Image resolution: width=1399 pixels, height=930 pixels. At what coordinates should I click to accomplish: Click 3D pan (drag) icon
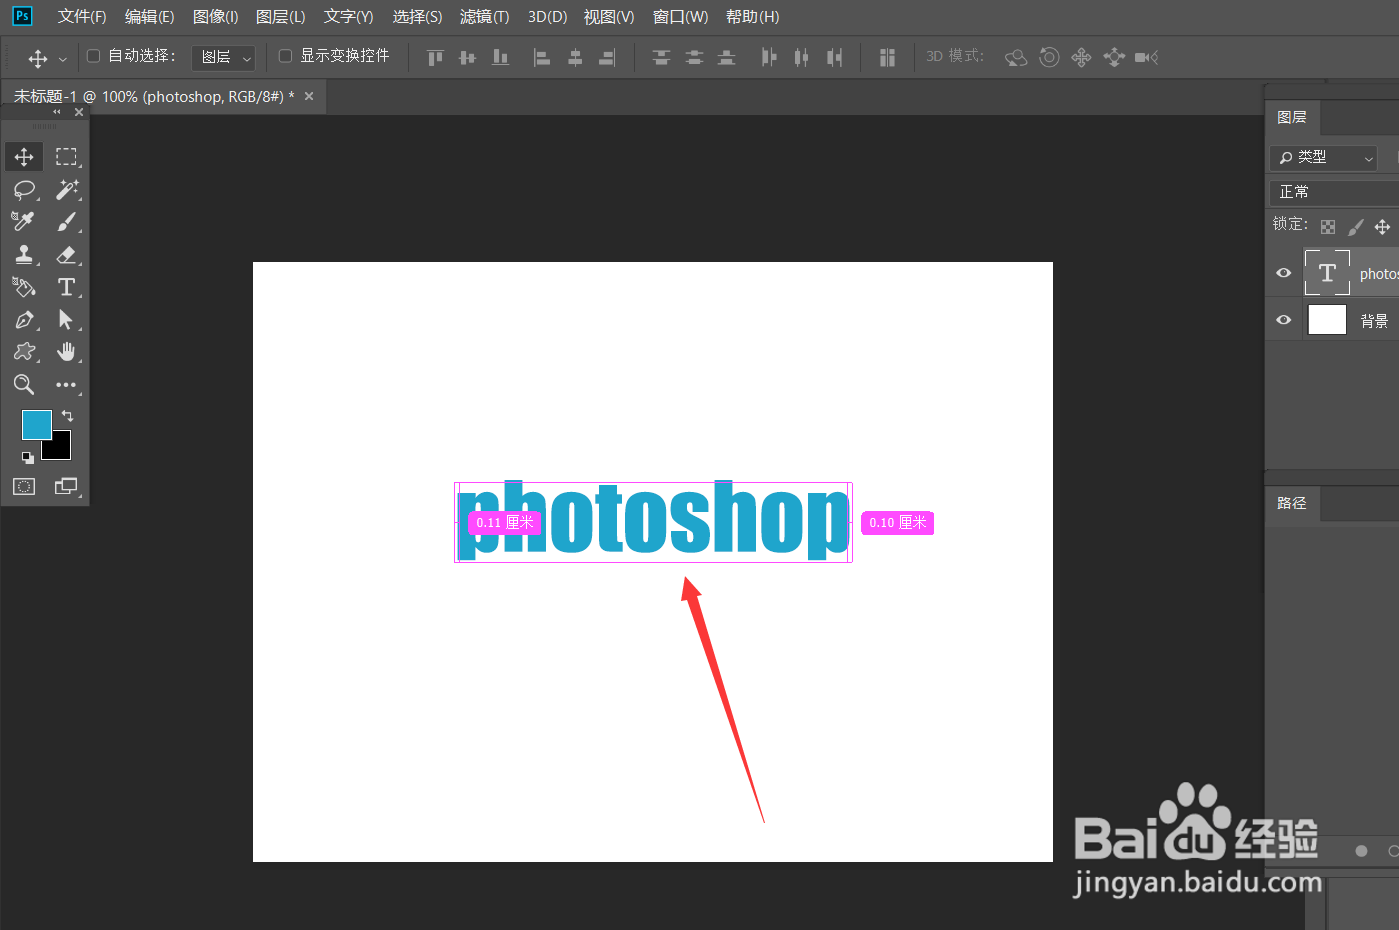point(1081,57)
